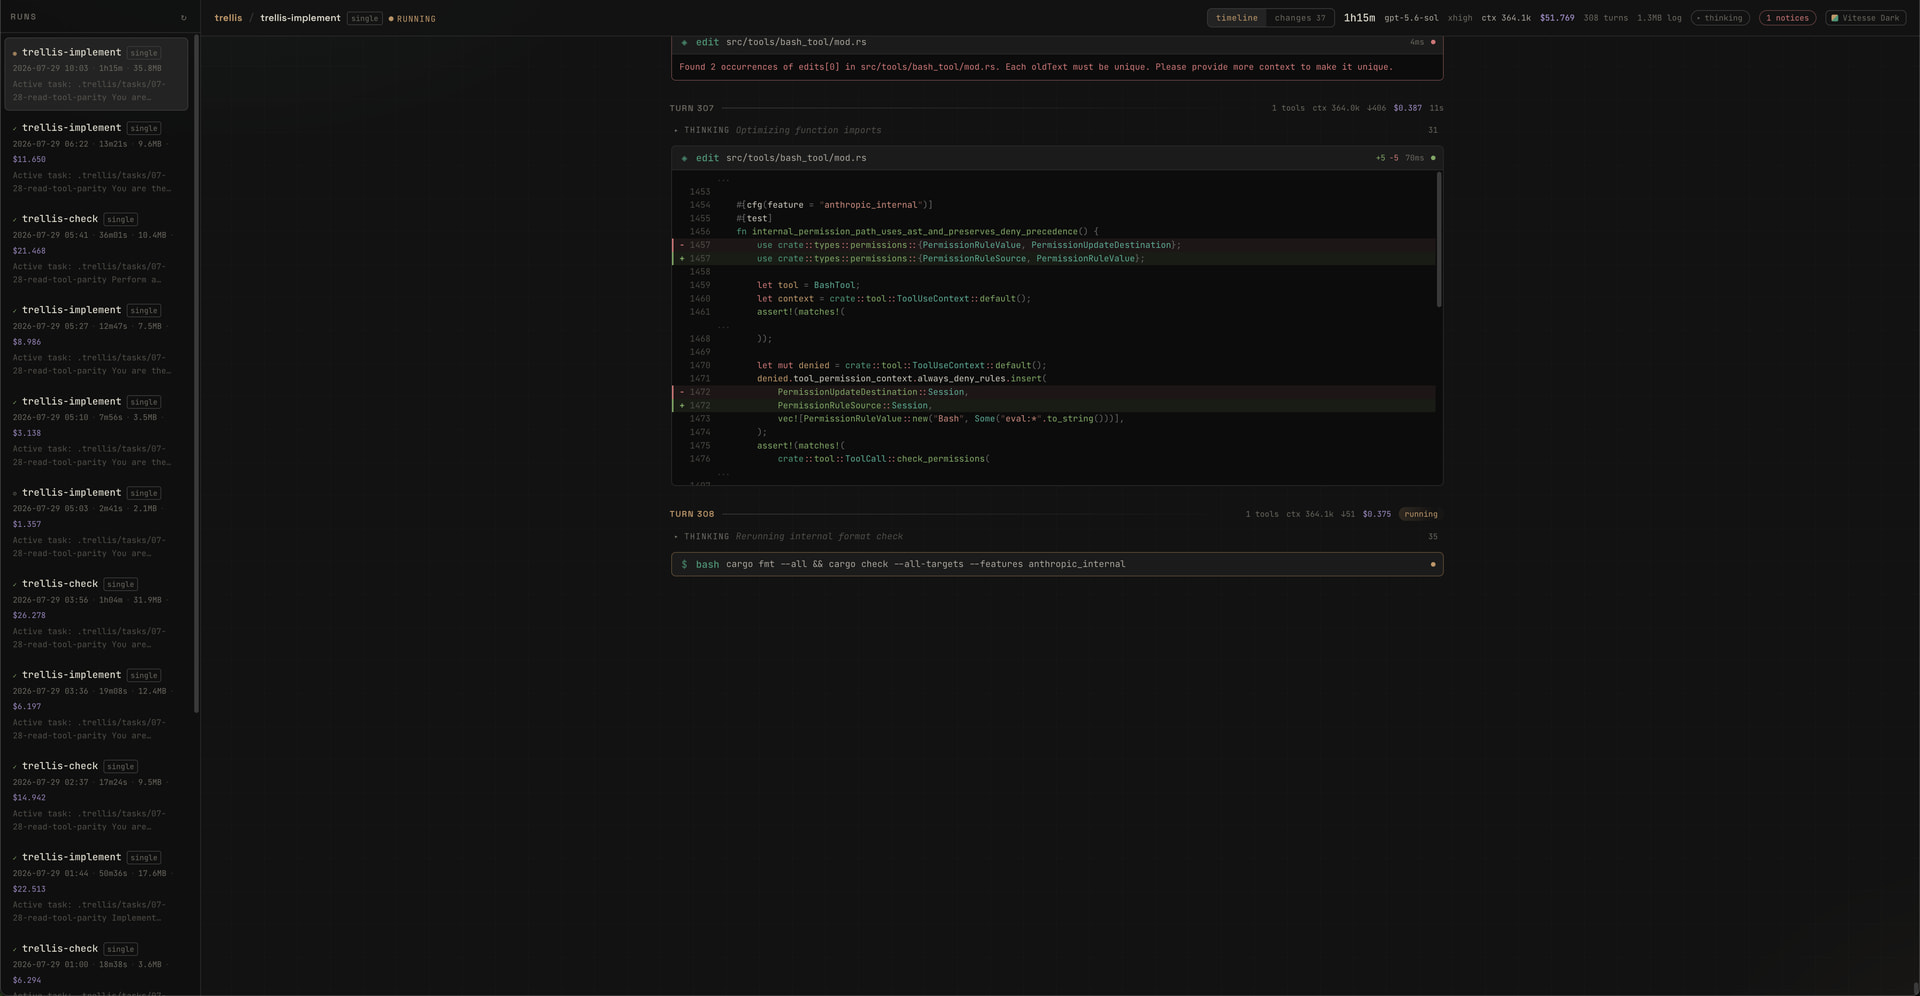This screenshot has height=996, width=1920.
Task: Expand the bash cargo fmt command block
Action: tap(1057, 564)
